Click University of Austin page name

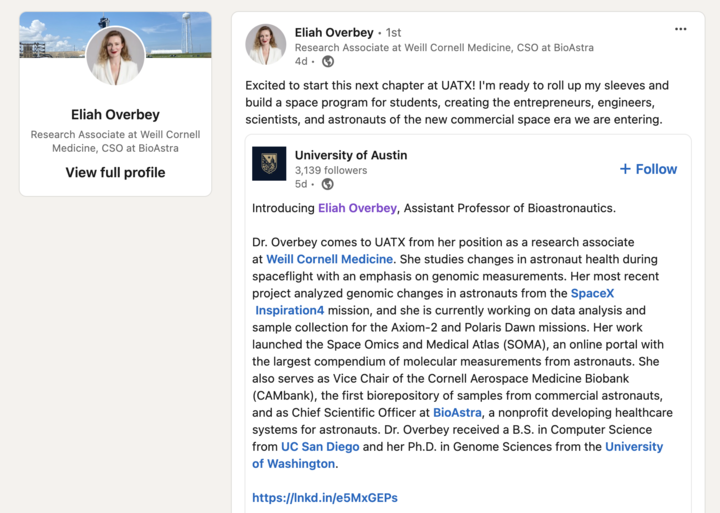(x=351, y=155)
